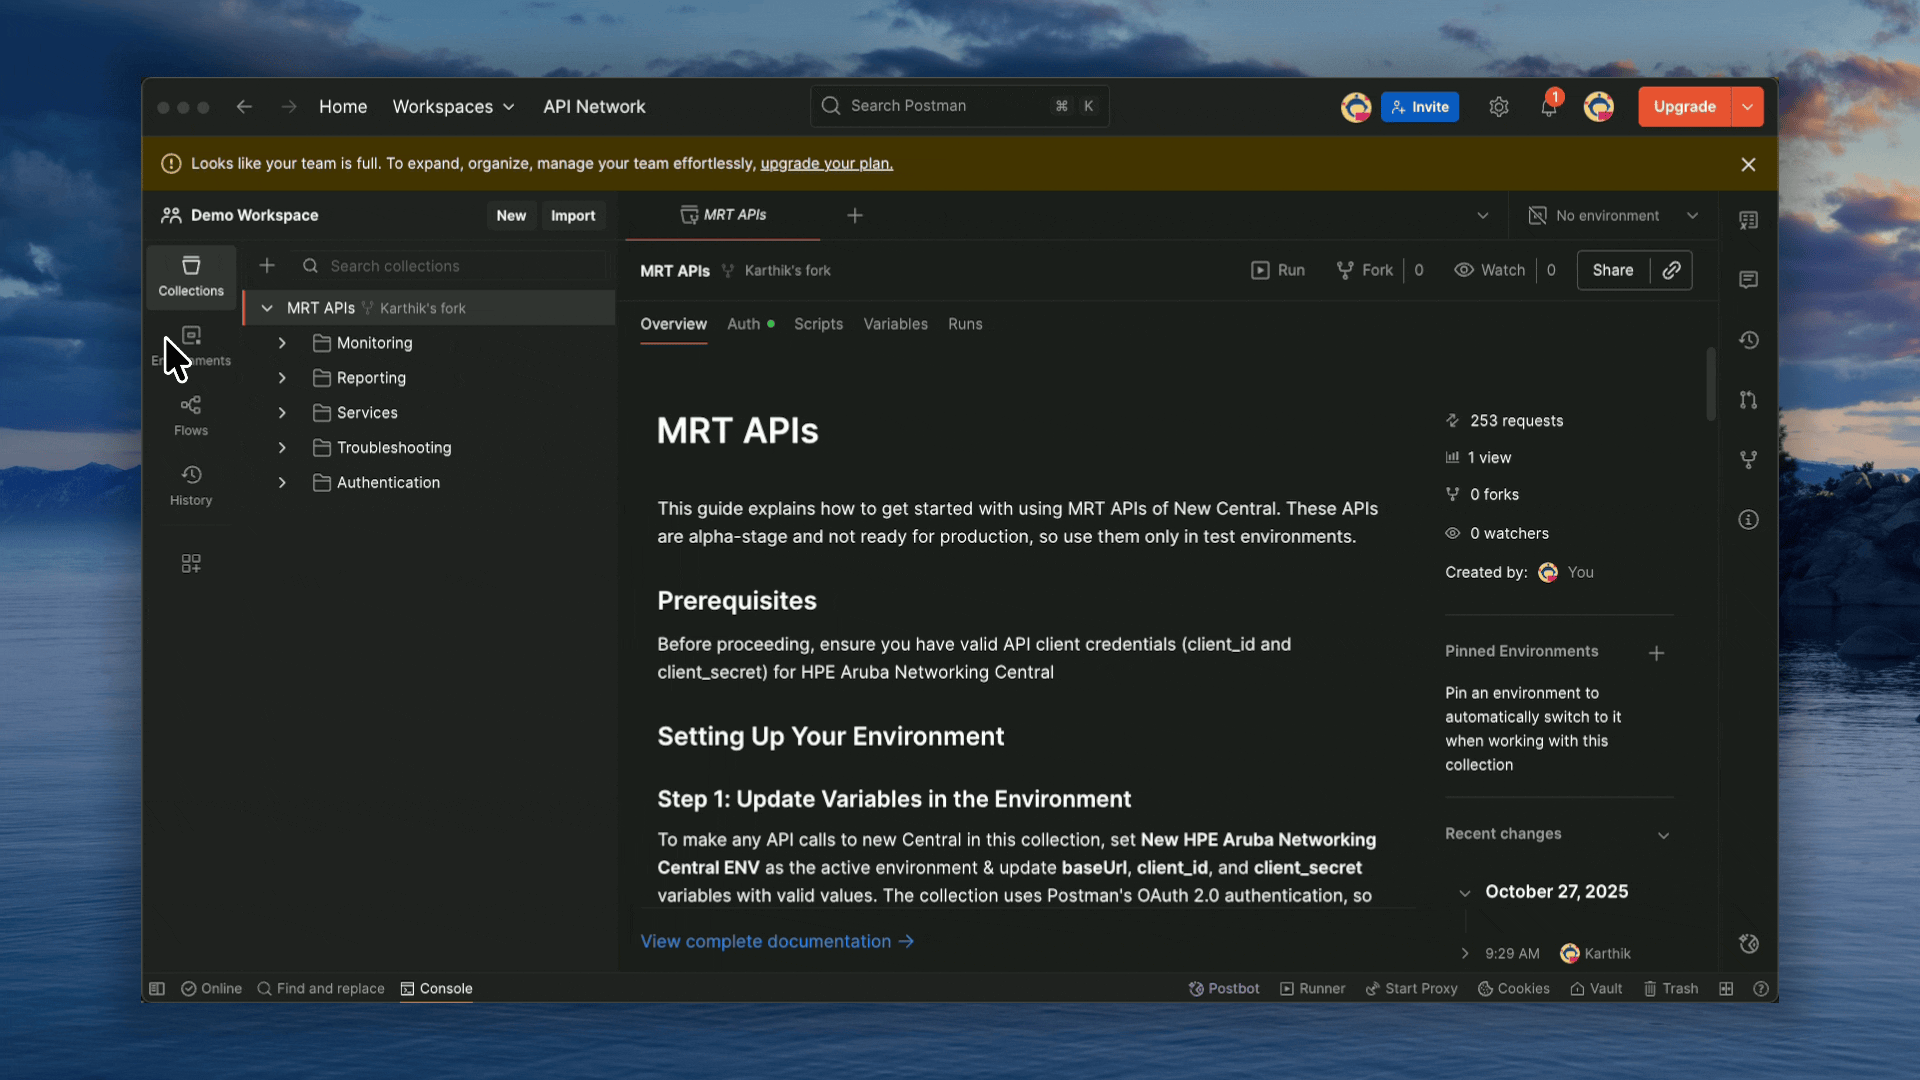Open the Cookies manager
Image resolution: width=1920 pixels, height=1080 pixels.
pos(1514,988)
